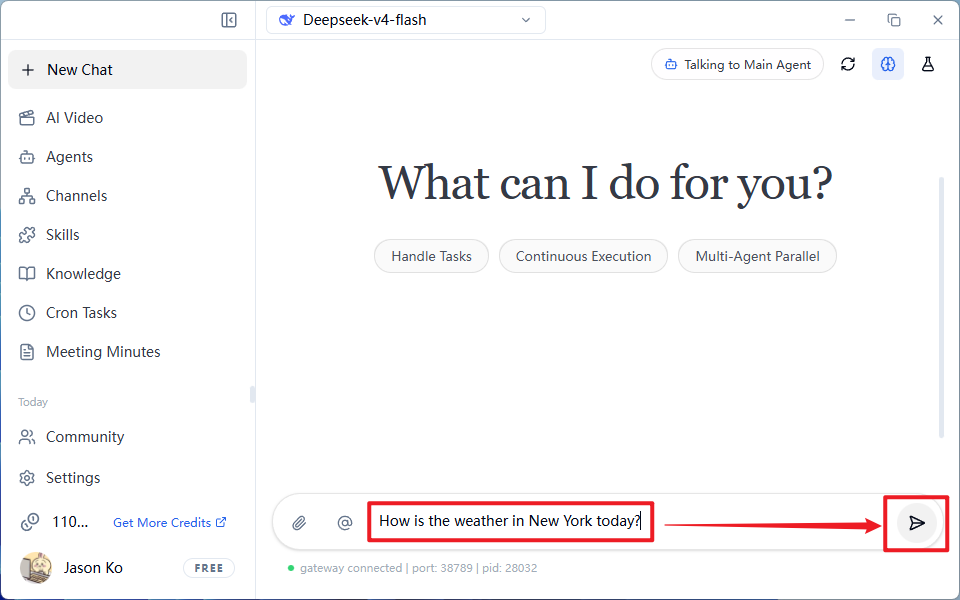Image resolution: width=960 pixels, height=600 pixels.
Task: Choose the Multi-Agent Parallel suggestion
Action: pyautogui.click(x=757, y=256)
